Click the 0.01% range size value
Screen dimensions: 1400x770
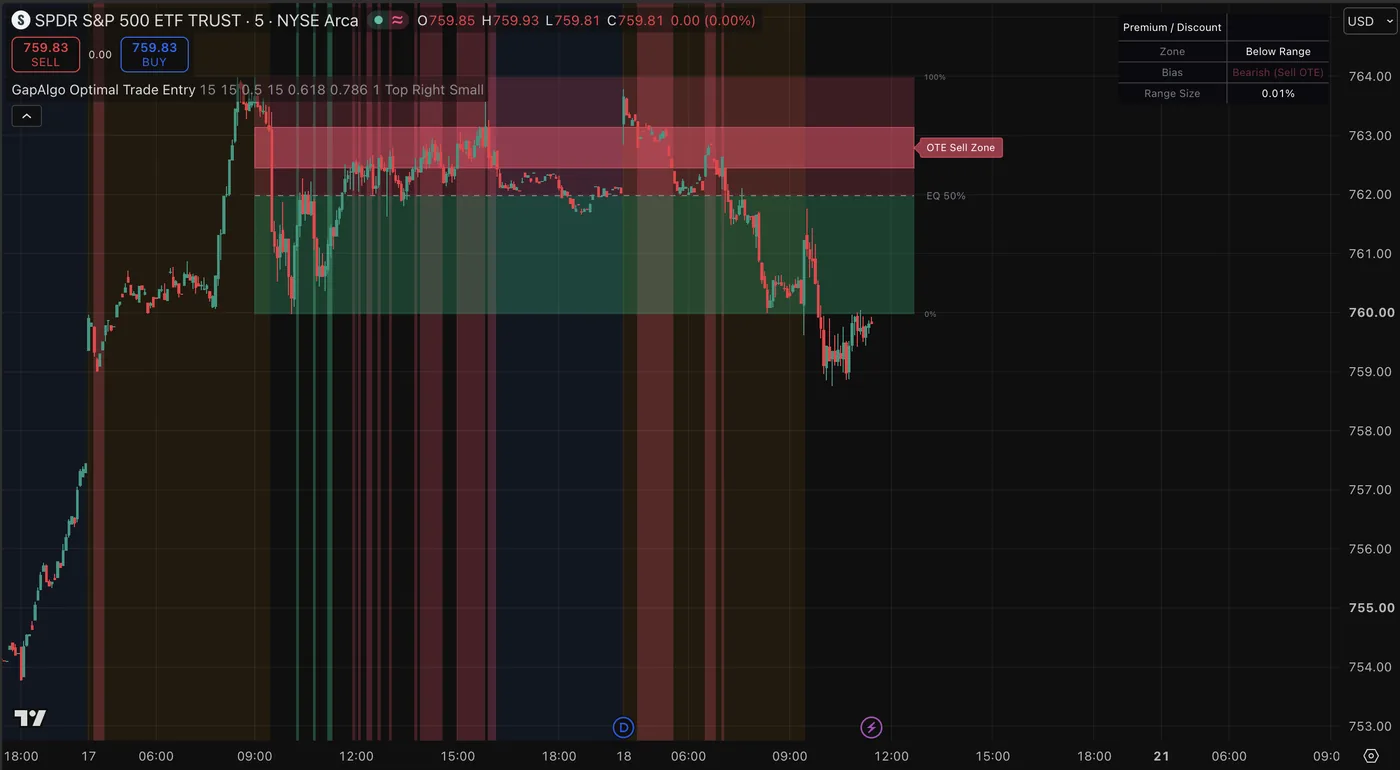click(x=1278, y=93)
